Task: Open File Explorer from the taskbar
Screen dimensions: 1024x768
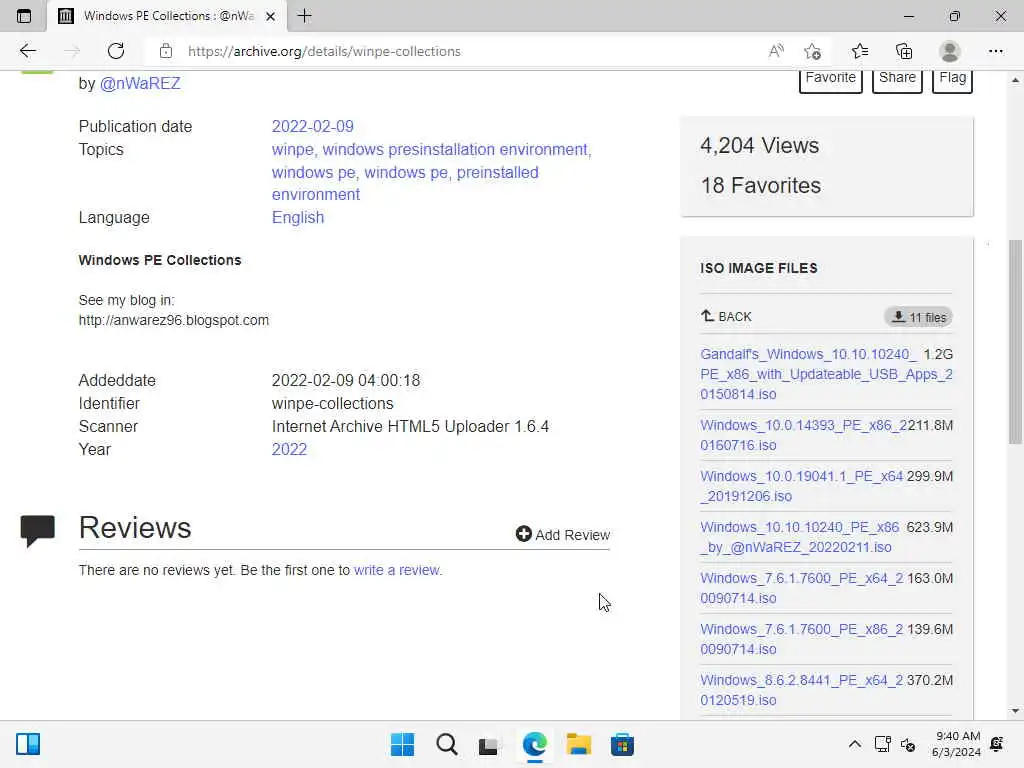Action: tap(579, 744)
